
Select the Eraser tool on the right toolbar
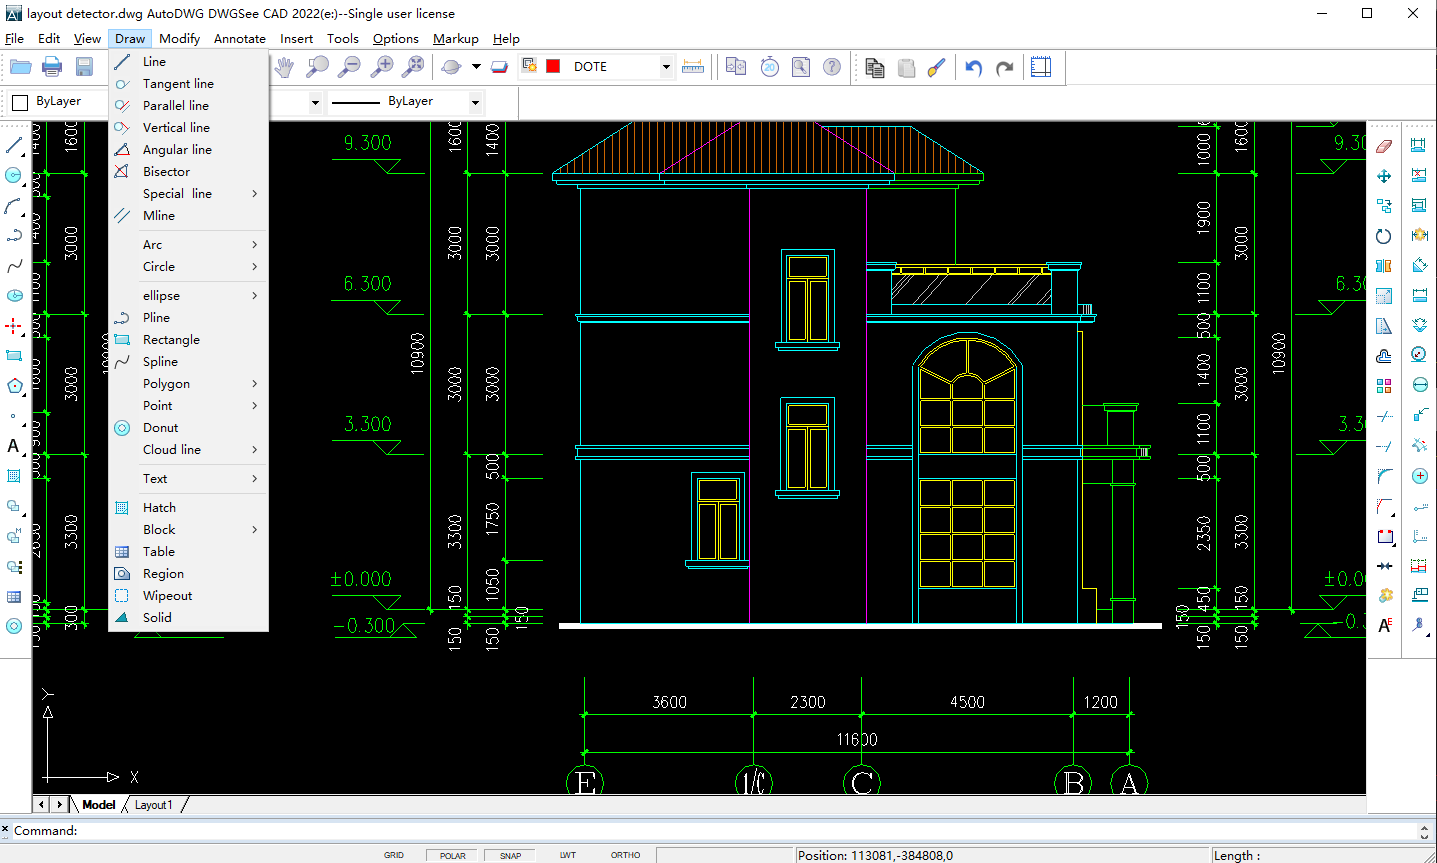pyautogui.click(x=1384, y=146)
